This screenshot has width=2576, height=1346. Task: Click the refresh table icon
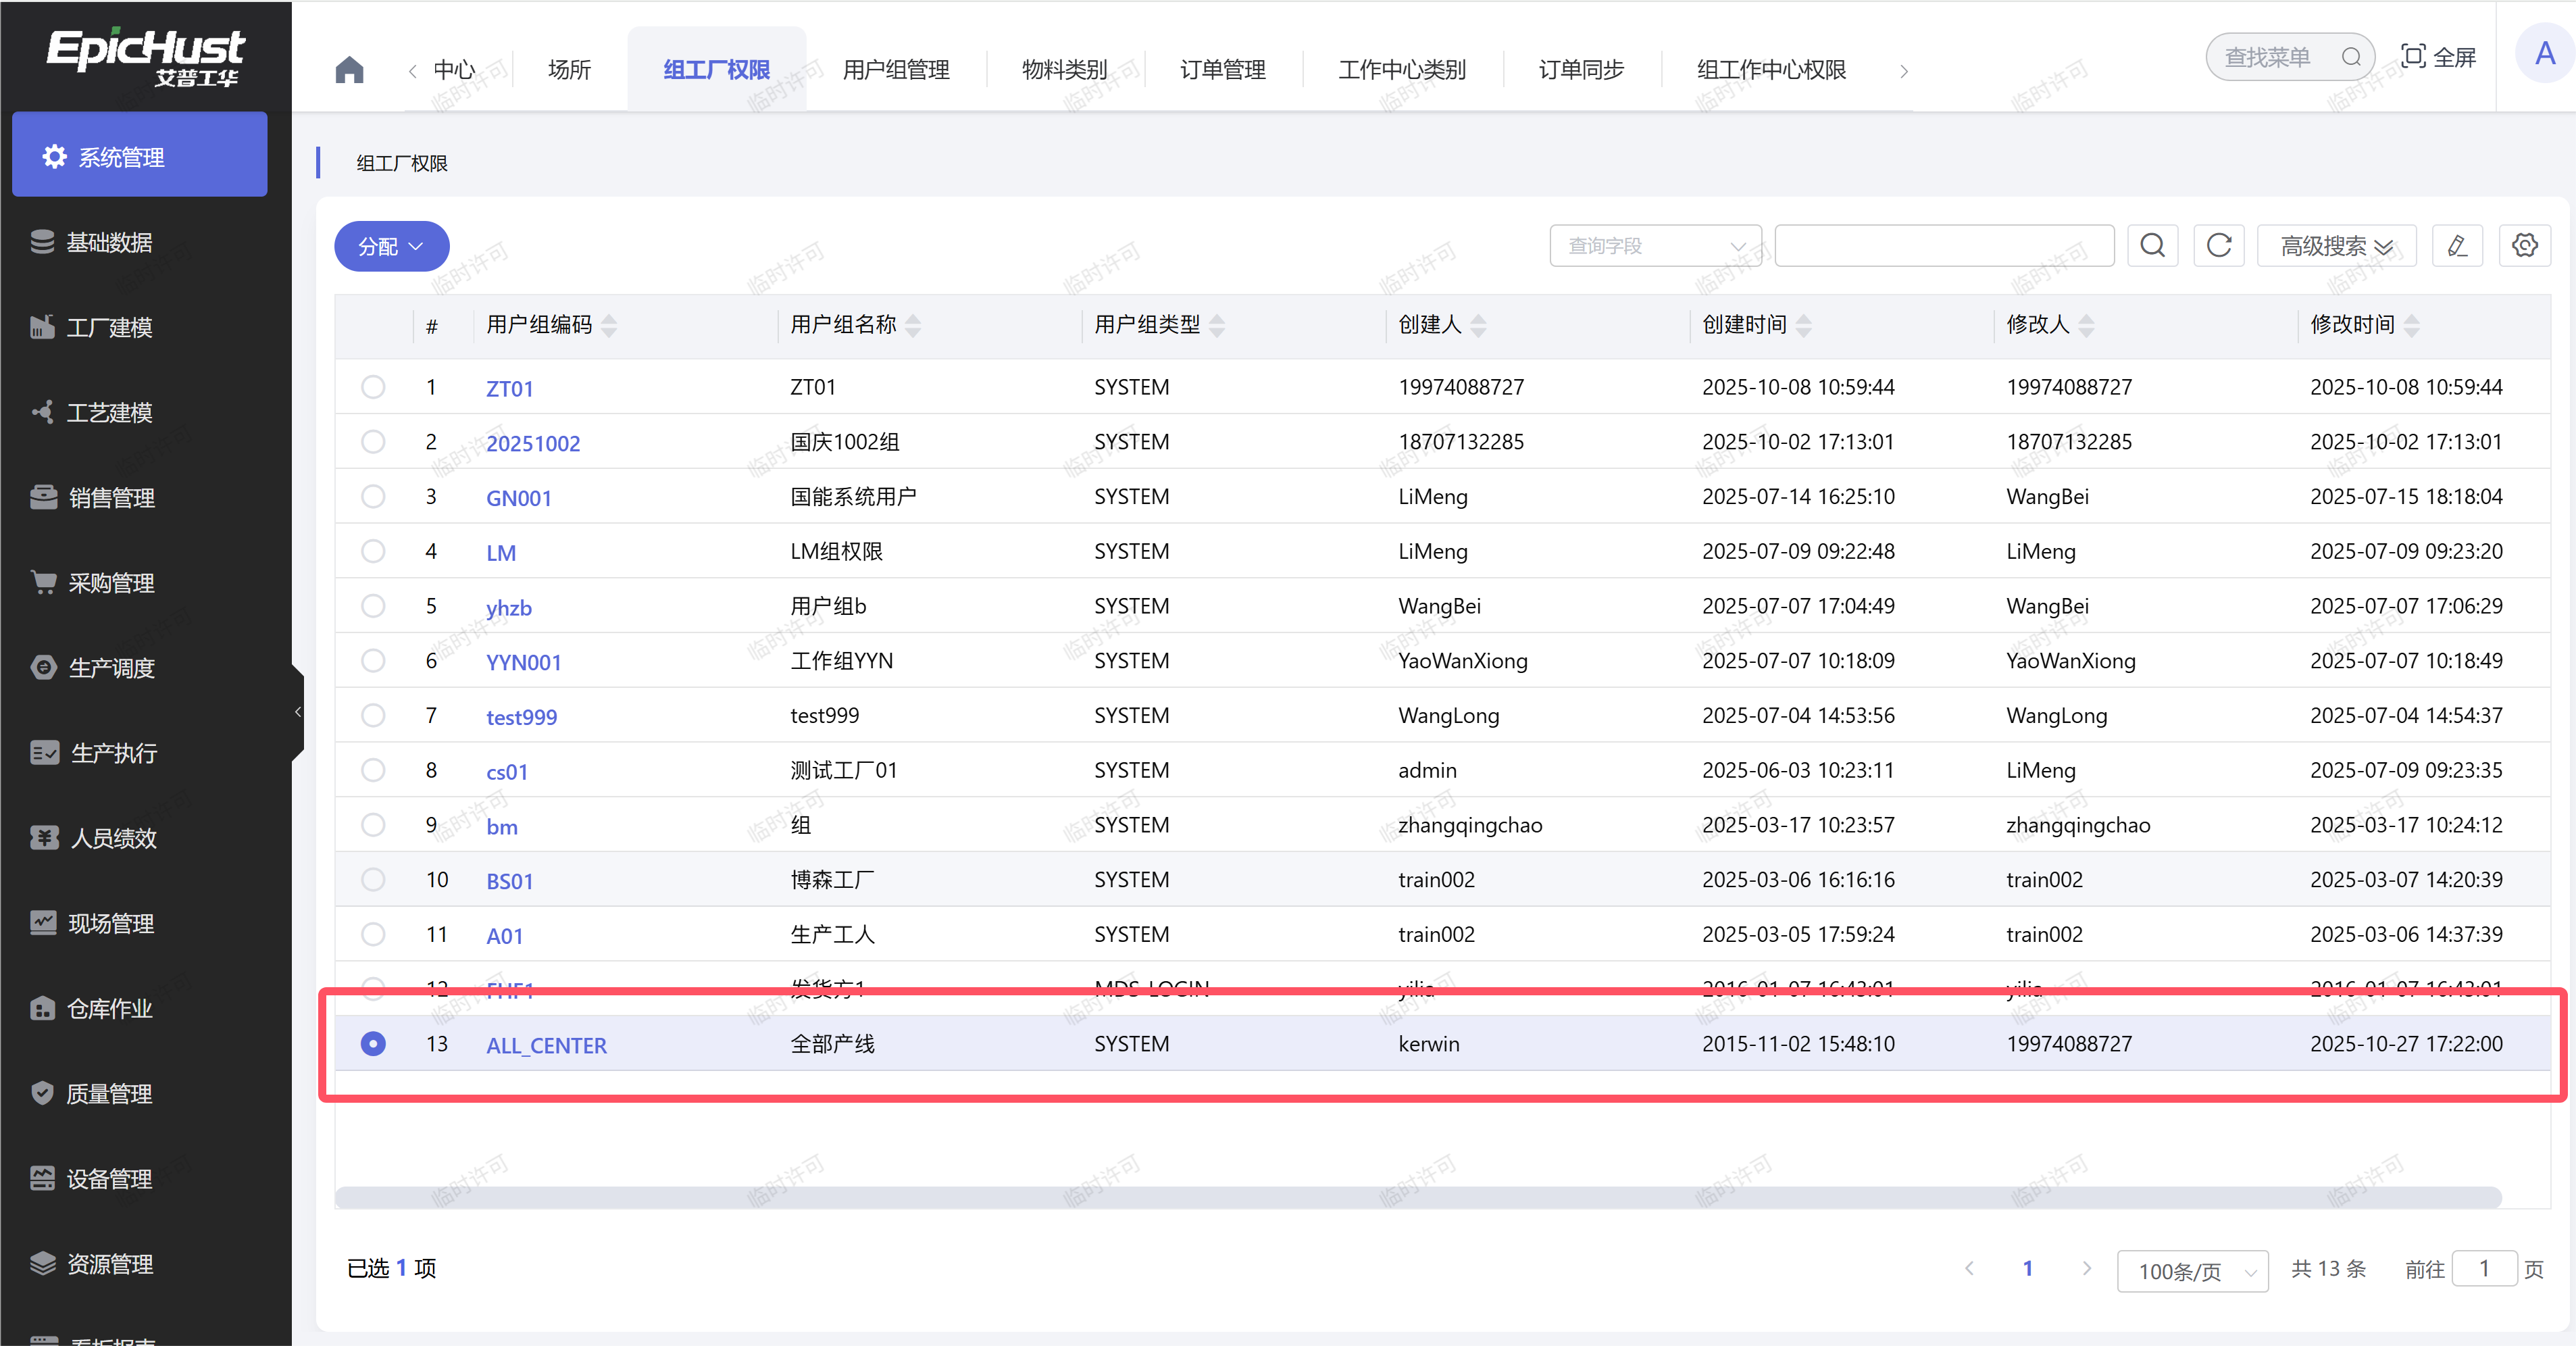(x=2218, y=246)
